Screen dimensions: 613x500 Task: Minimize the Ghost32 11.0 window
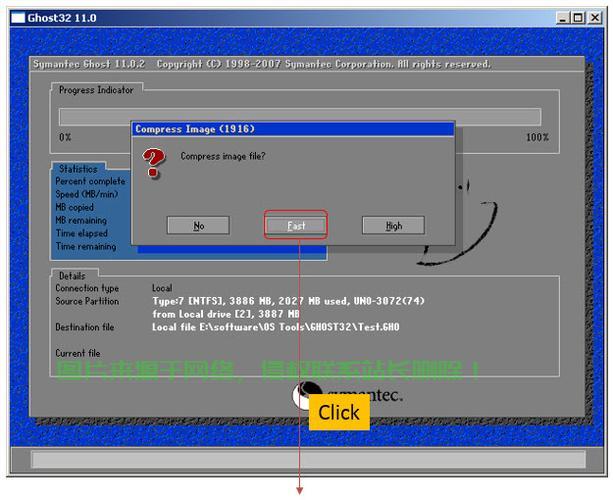(562, 18)
